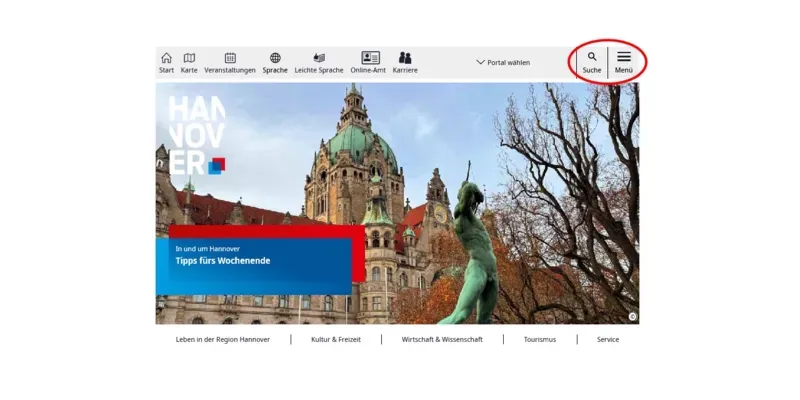Click the Hannover logo
Screen dimensions: 800x400
197,135
